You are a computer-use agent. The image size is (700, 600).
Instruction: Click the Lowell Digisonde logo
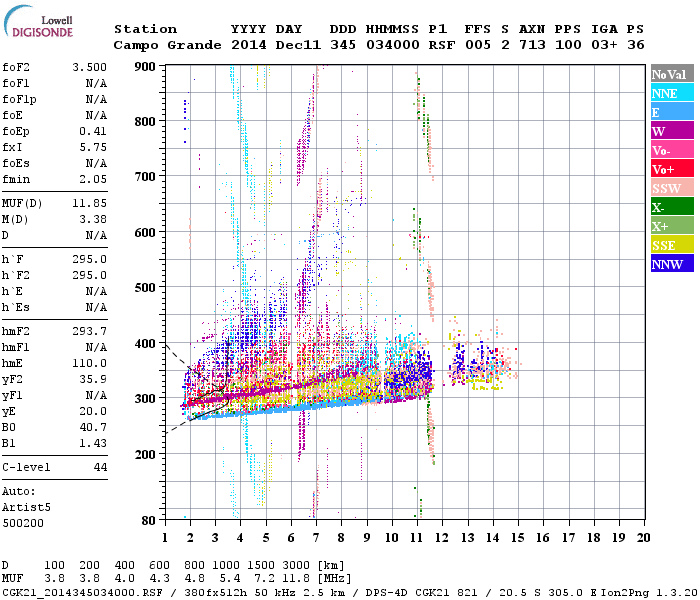click(38, 22)
